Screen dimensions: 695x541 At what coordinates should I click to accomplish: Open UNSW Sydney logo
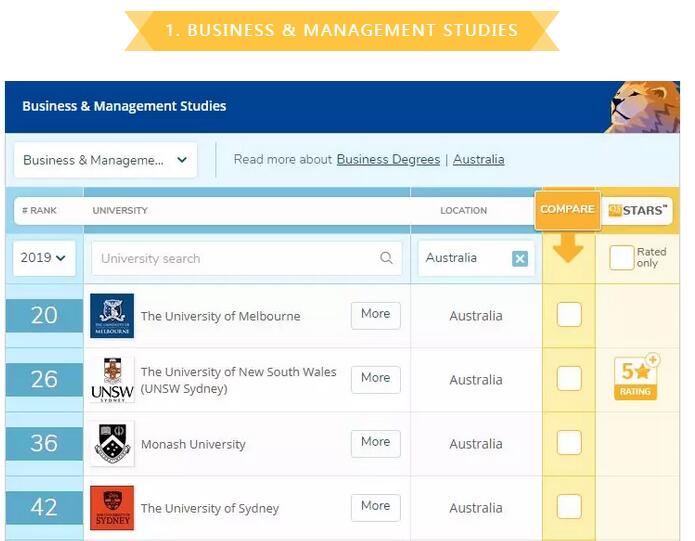coord(112,380)
